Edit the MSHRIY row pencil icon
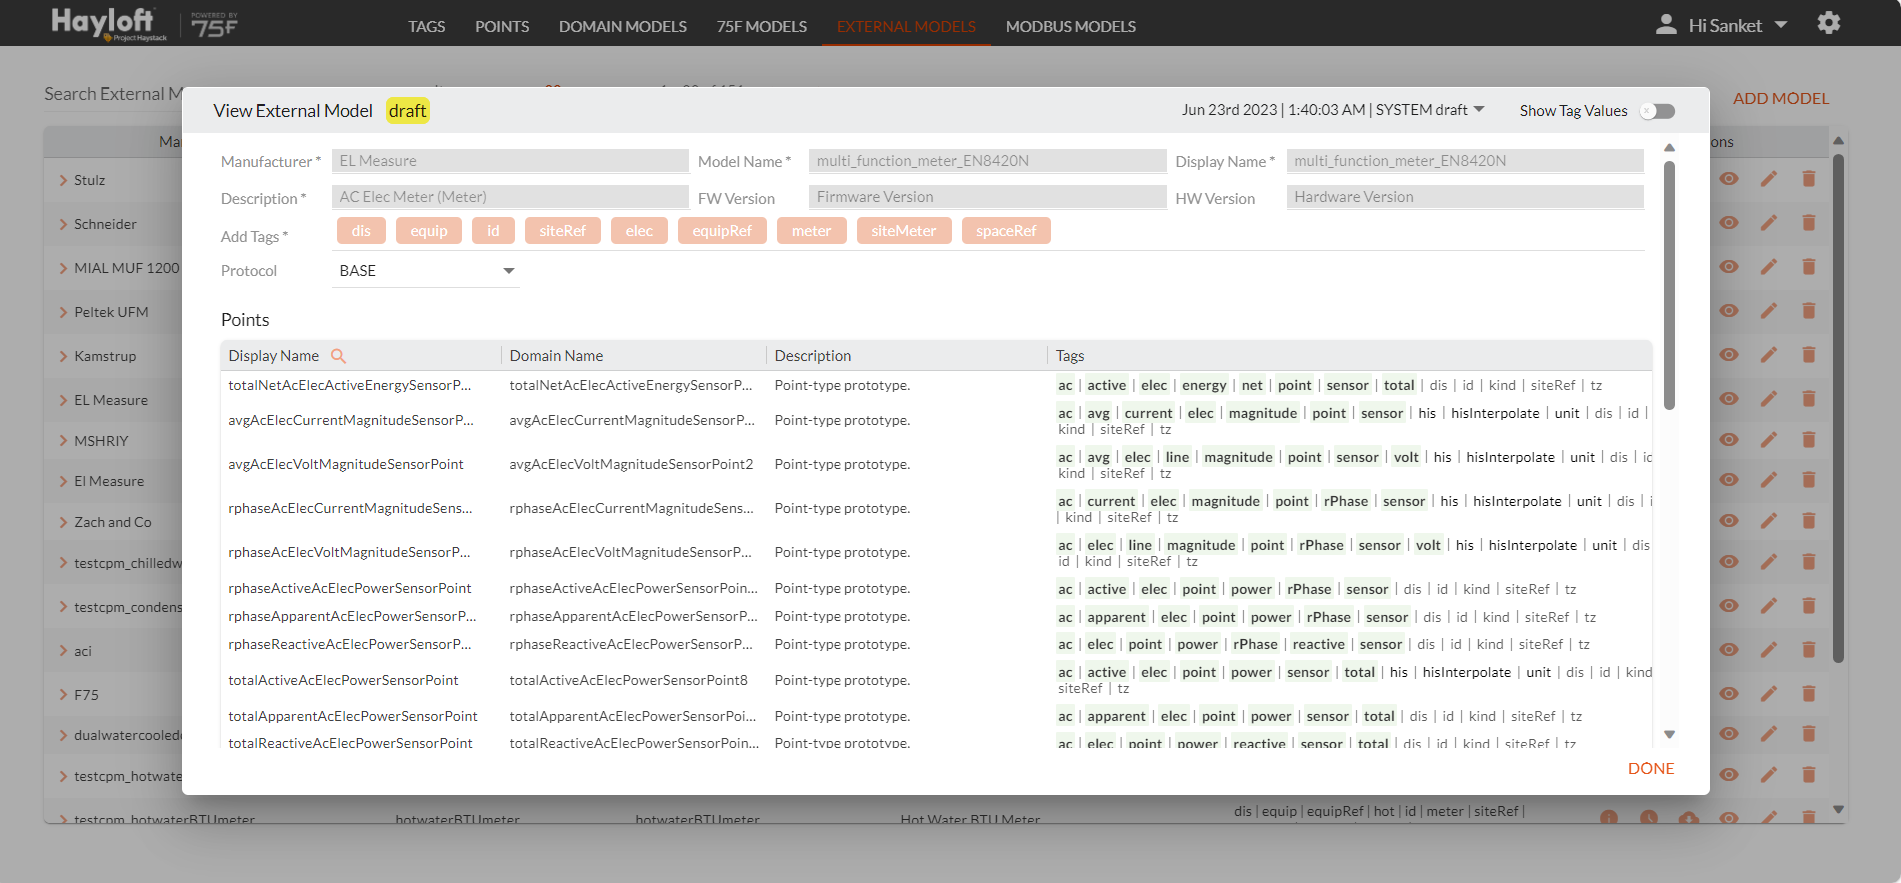This screenshot has height=883, width=1901. click(x=1769, y=440)
